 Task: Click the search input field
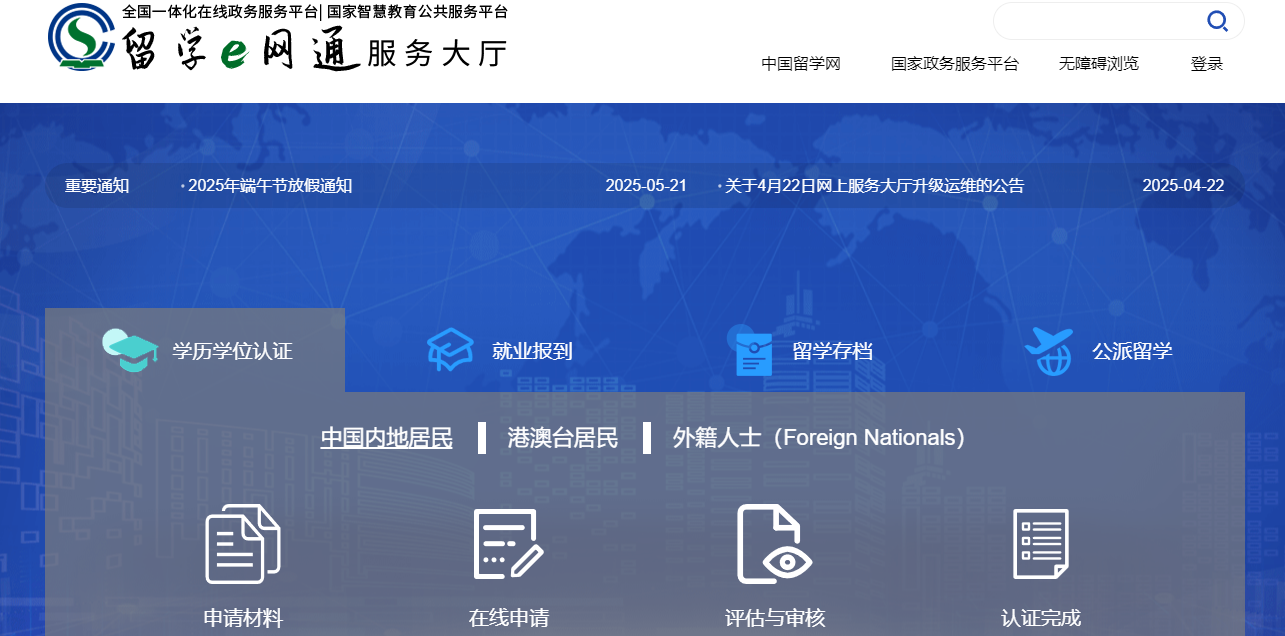click(x=1100, y=21)
